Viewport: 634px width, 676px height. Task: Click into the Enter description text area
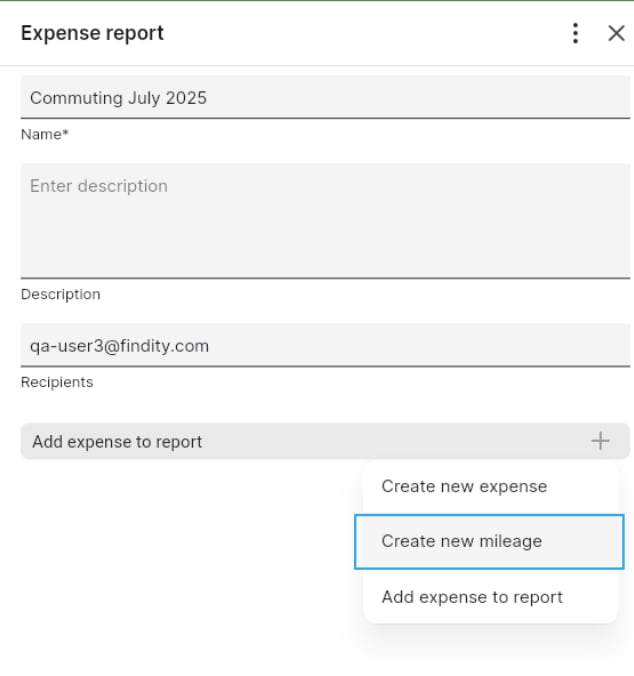[x=325, y=221]
